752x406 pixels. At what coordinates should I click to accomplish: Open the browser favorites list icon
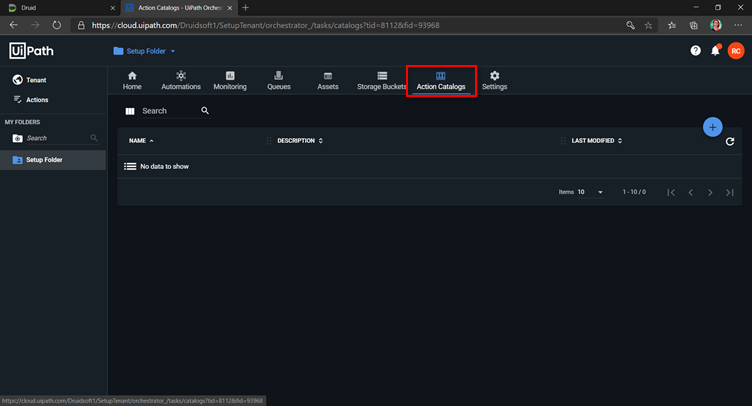pos(671,25)
